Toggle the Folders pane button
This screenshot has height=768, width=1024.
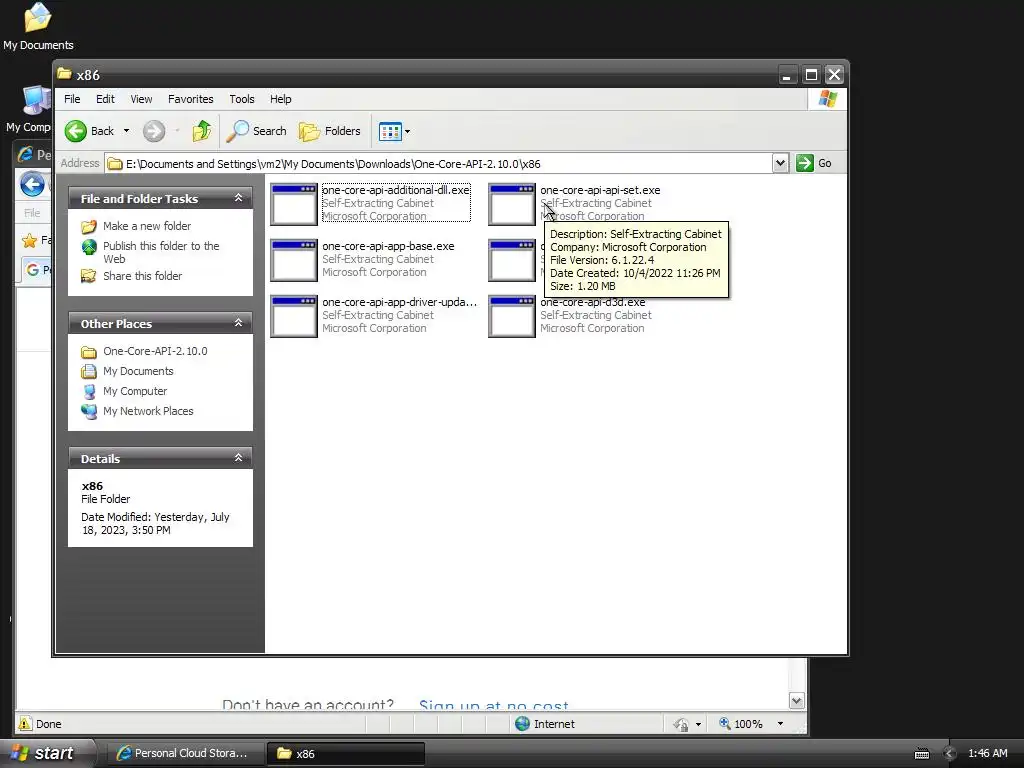point(330,131)
